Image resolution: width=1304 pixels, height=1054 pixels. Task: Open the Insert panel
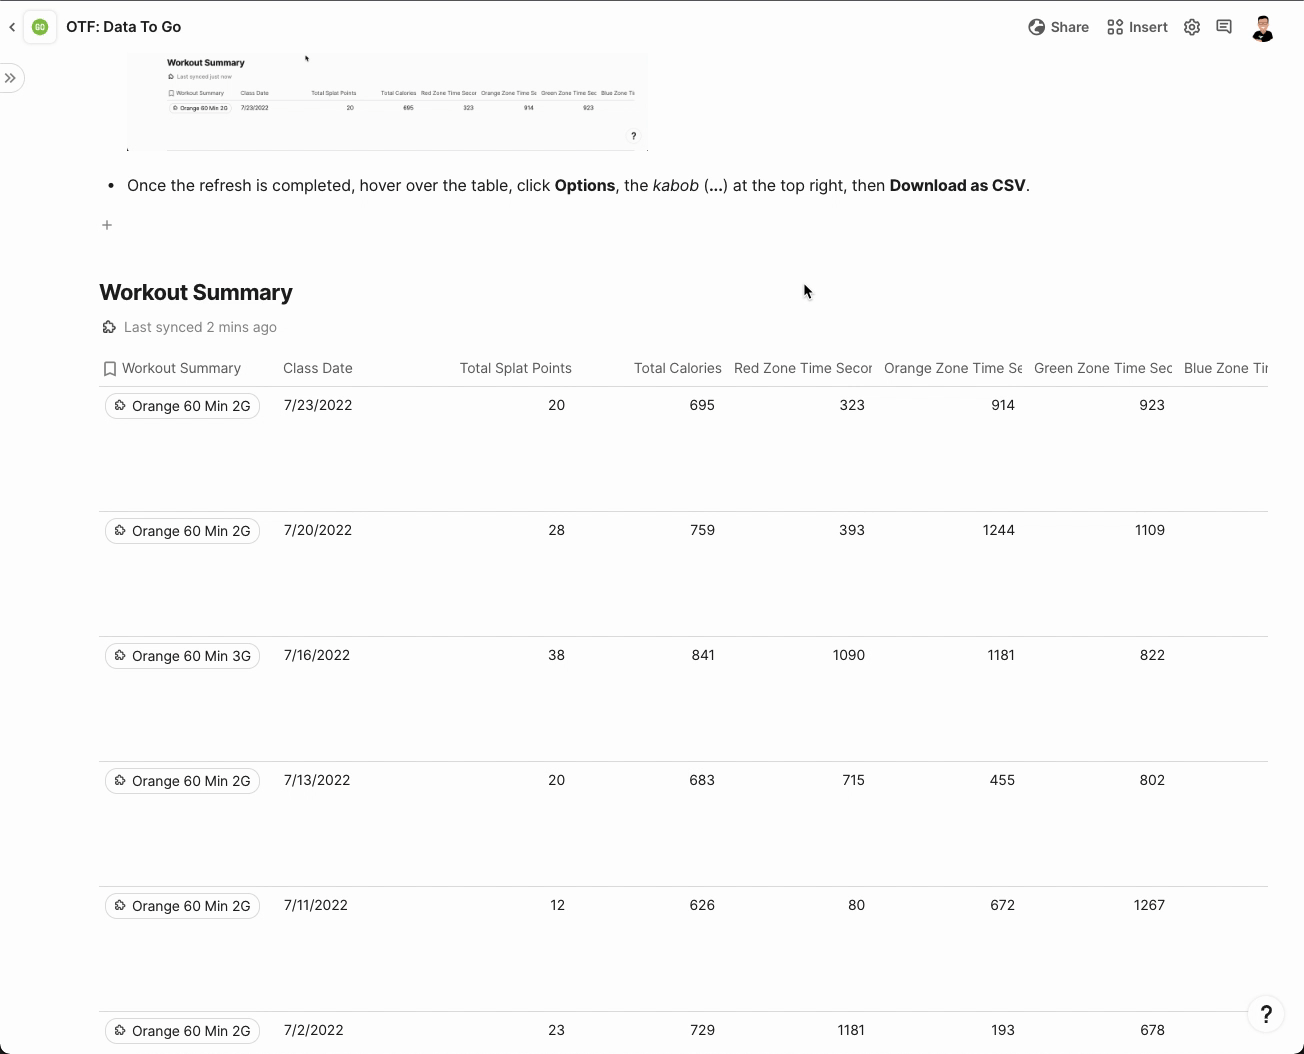tap(1137, 27)
